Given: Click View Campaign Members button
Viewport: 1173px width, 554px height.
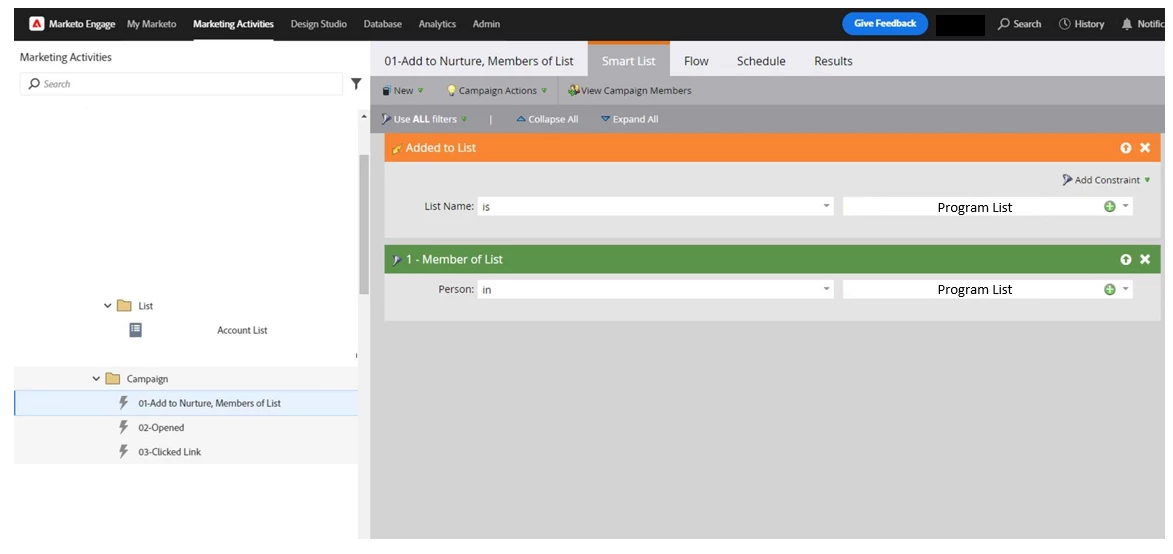Looking at the screenshot, I should (x=629, y=90).
